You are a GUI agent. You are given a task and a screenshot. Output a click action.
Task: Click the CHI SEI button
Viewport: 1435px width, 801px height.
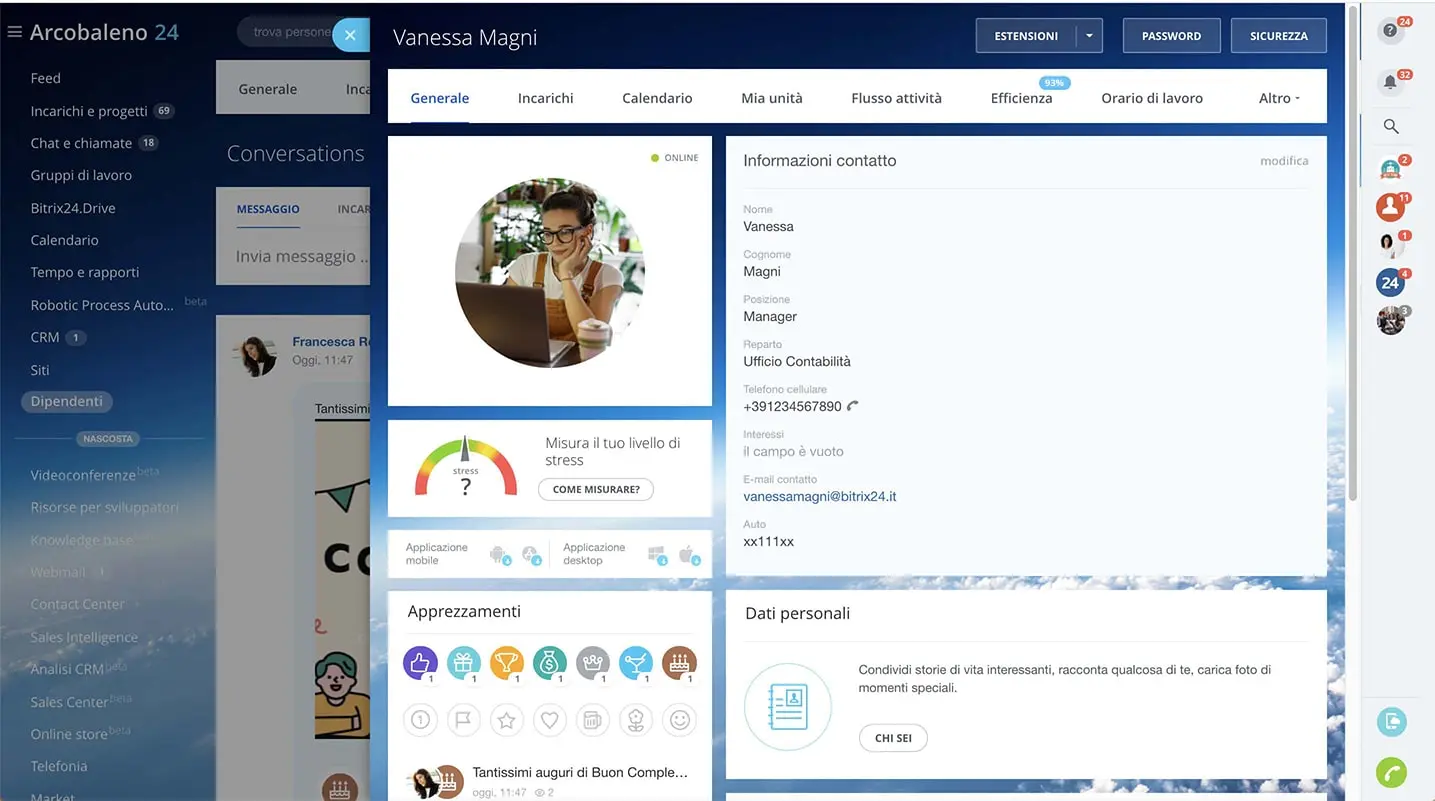pos(893,738)
